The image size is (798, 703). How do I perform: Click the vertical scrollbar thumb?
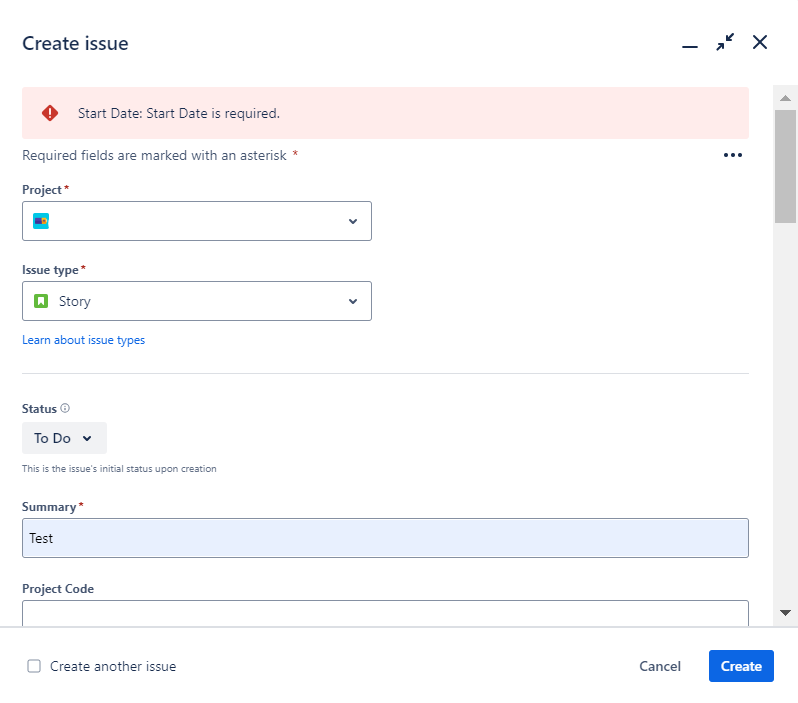coord(785,165)
